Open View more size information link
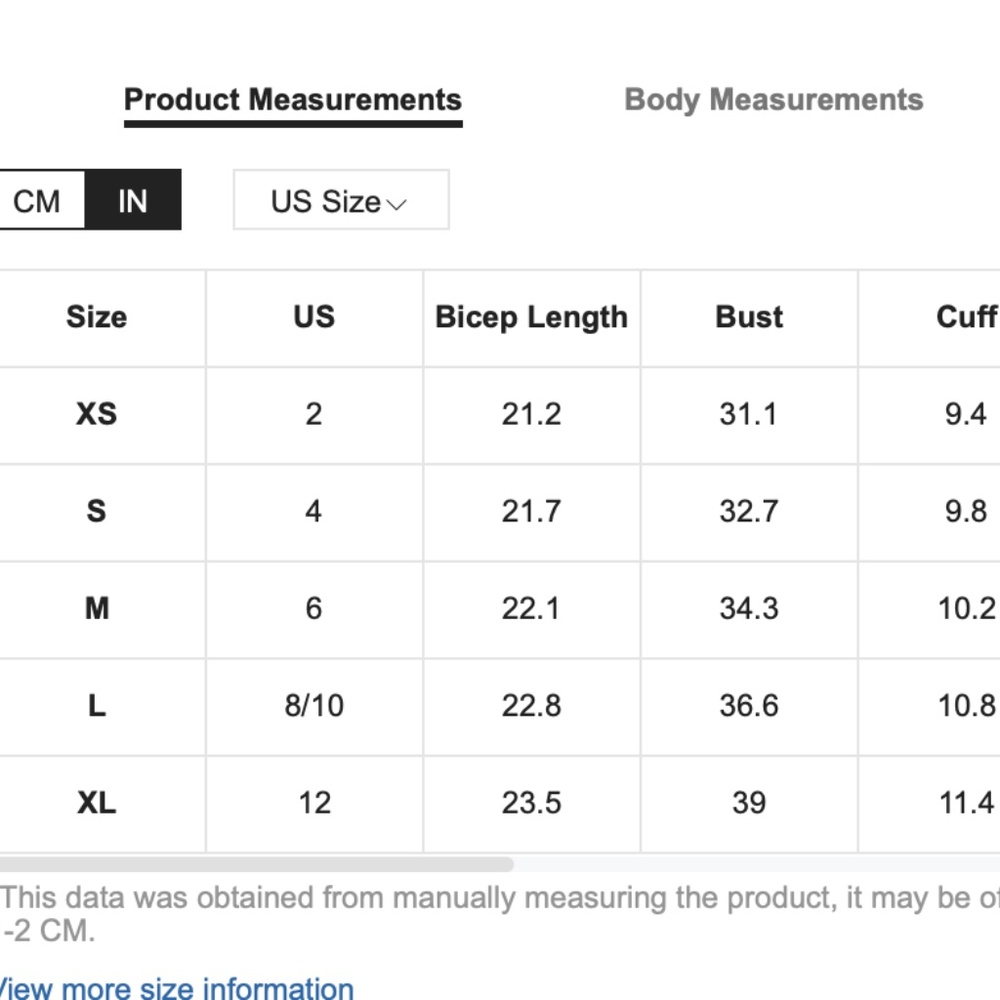This screenshot has height=1000, width=1000. tap(177, 987)
